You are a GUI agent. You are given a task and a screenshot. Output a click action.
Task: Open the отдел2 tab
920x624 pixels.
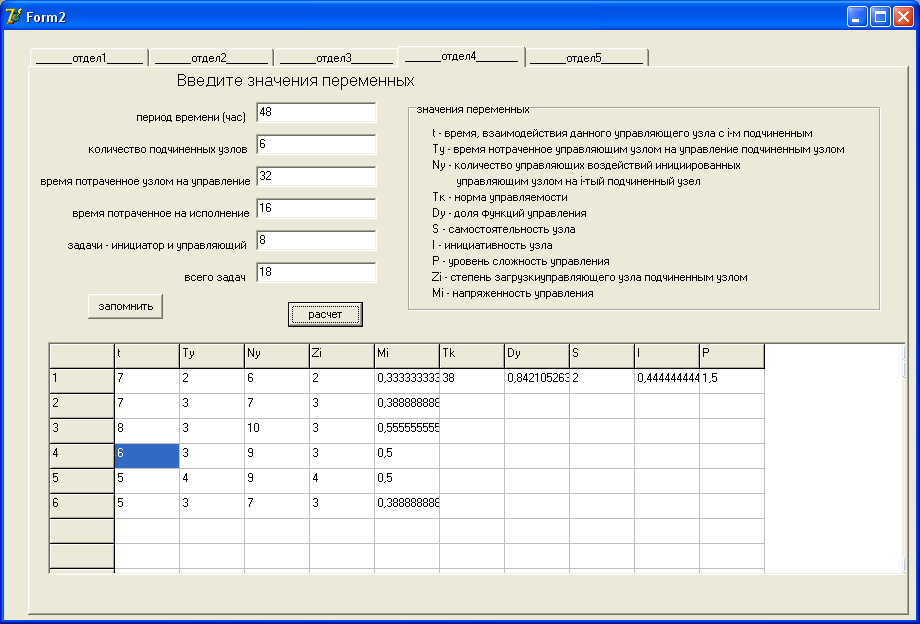(x=210, y=58)
